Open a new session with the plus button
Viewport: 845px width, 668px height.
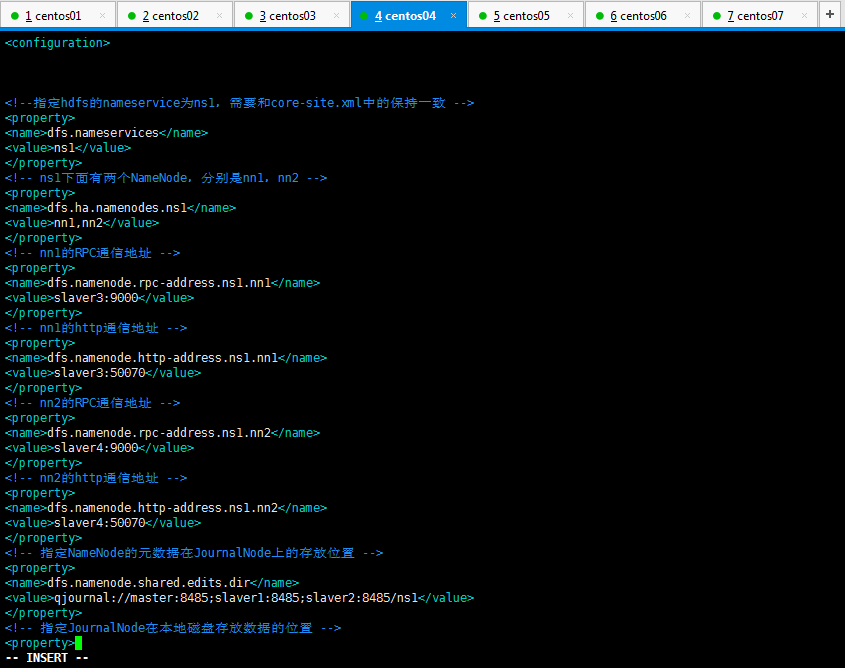click(830, 14)
